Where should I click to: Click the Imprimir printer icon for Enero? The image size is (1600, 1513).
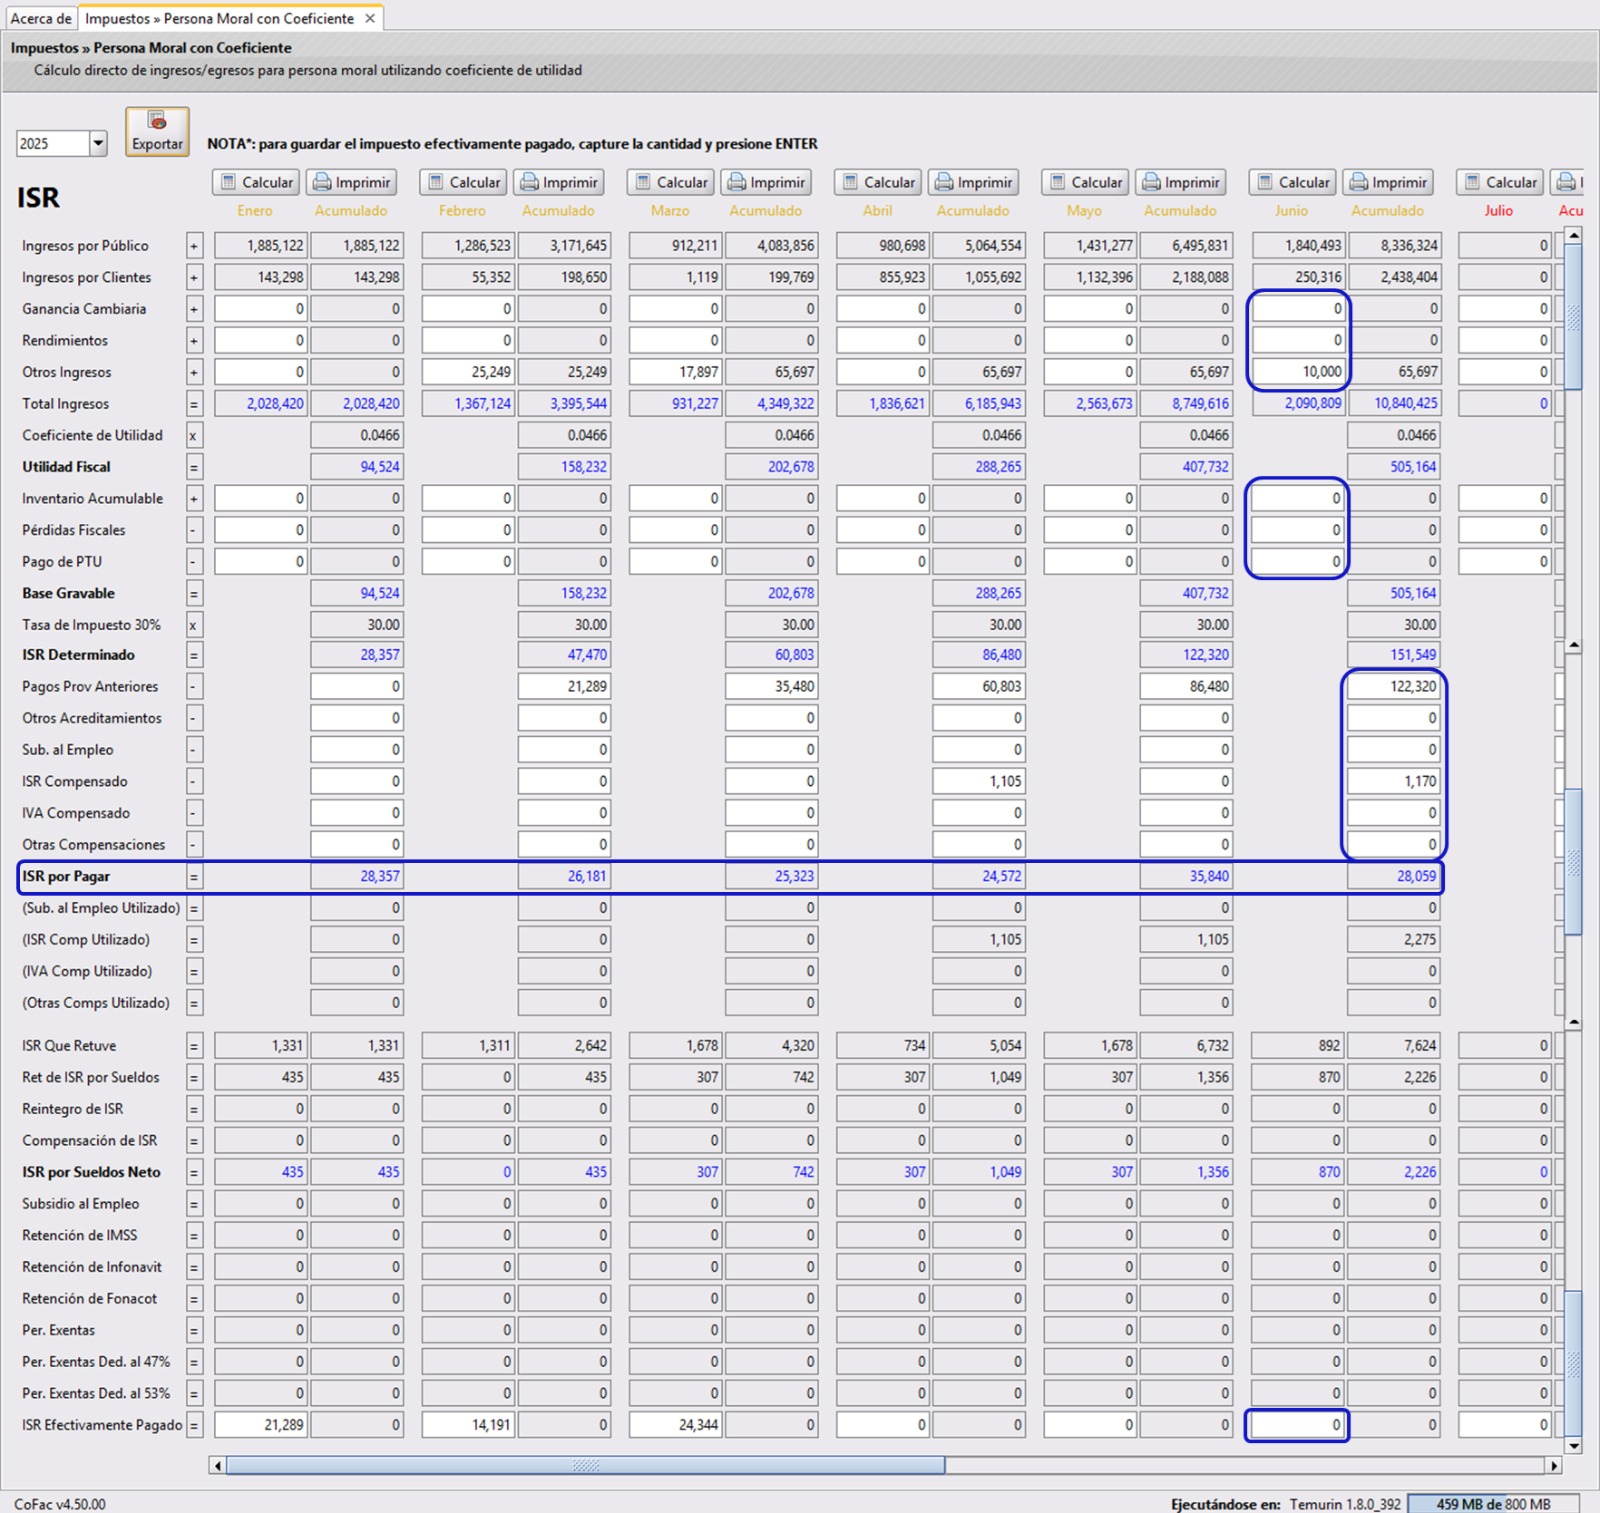(x=320, y=182)
